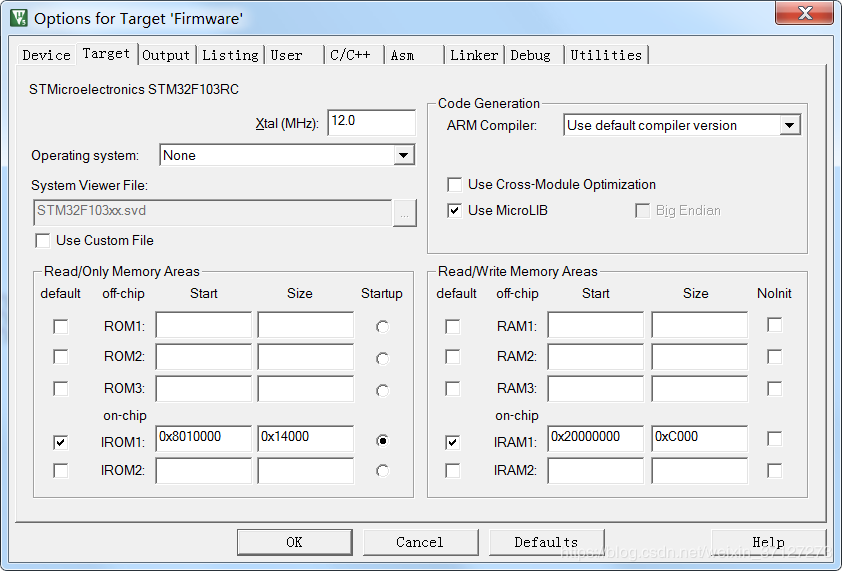Click the RAM1 Start field
The height and width of the screenshot is (571, 842).
click(596, 324)
